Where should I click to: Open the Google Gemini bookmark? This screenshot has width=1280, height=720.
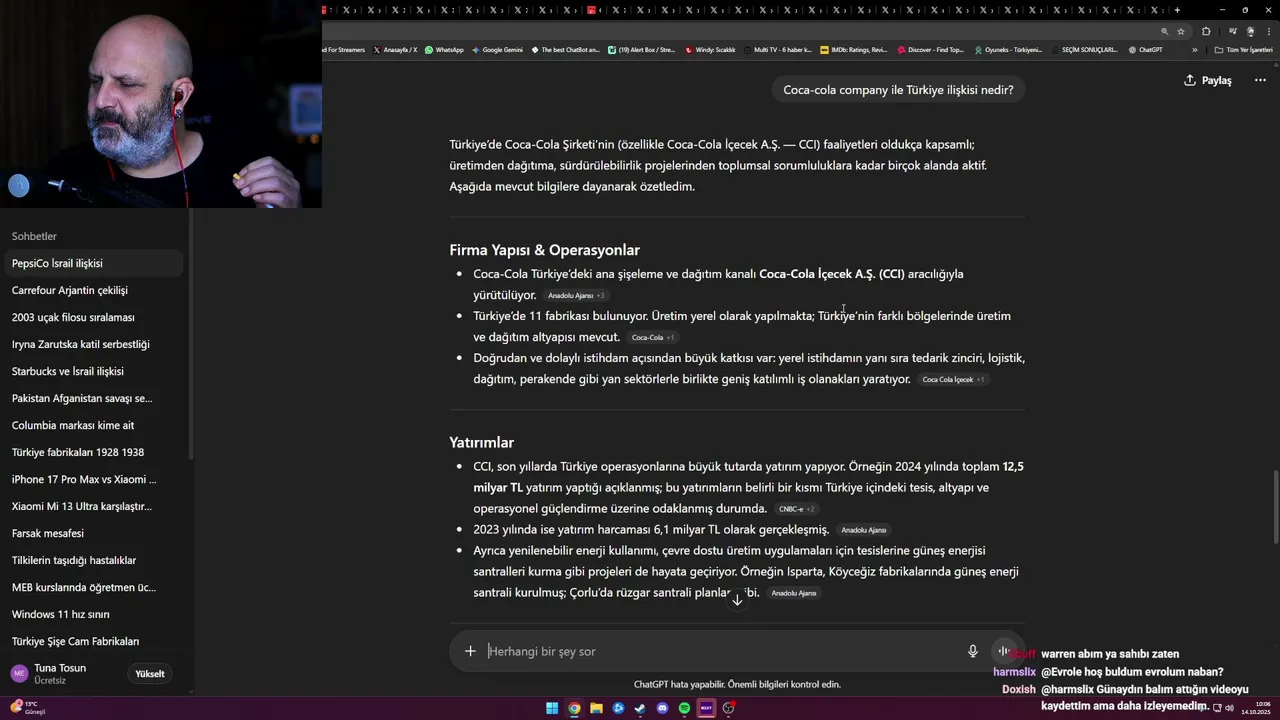click(497, 49)
